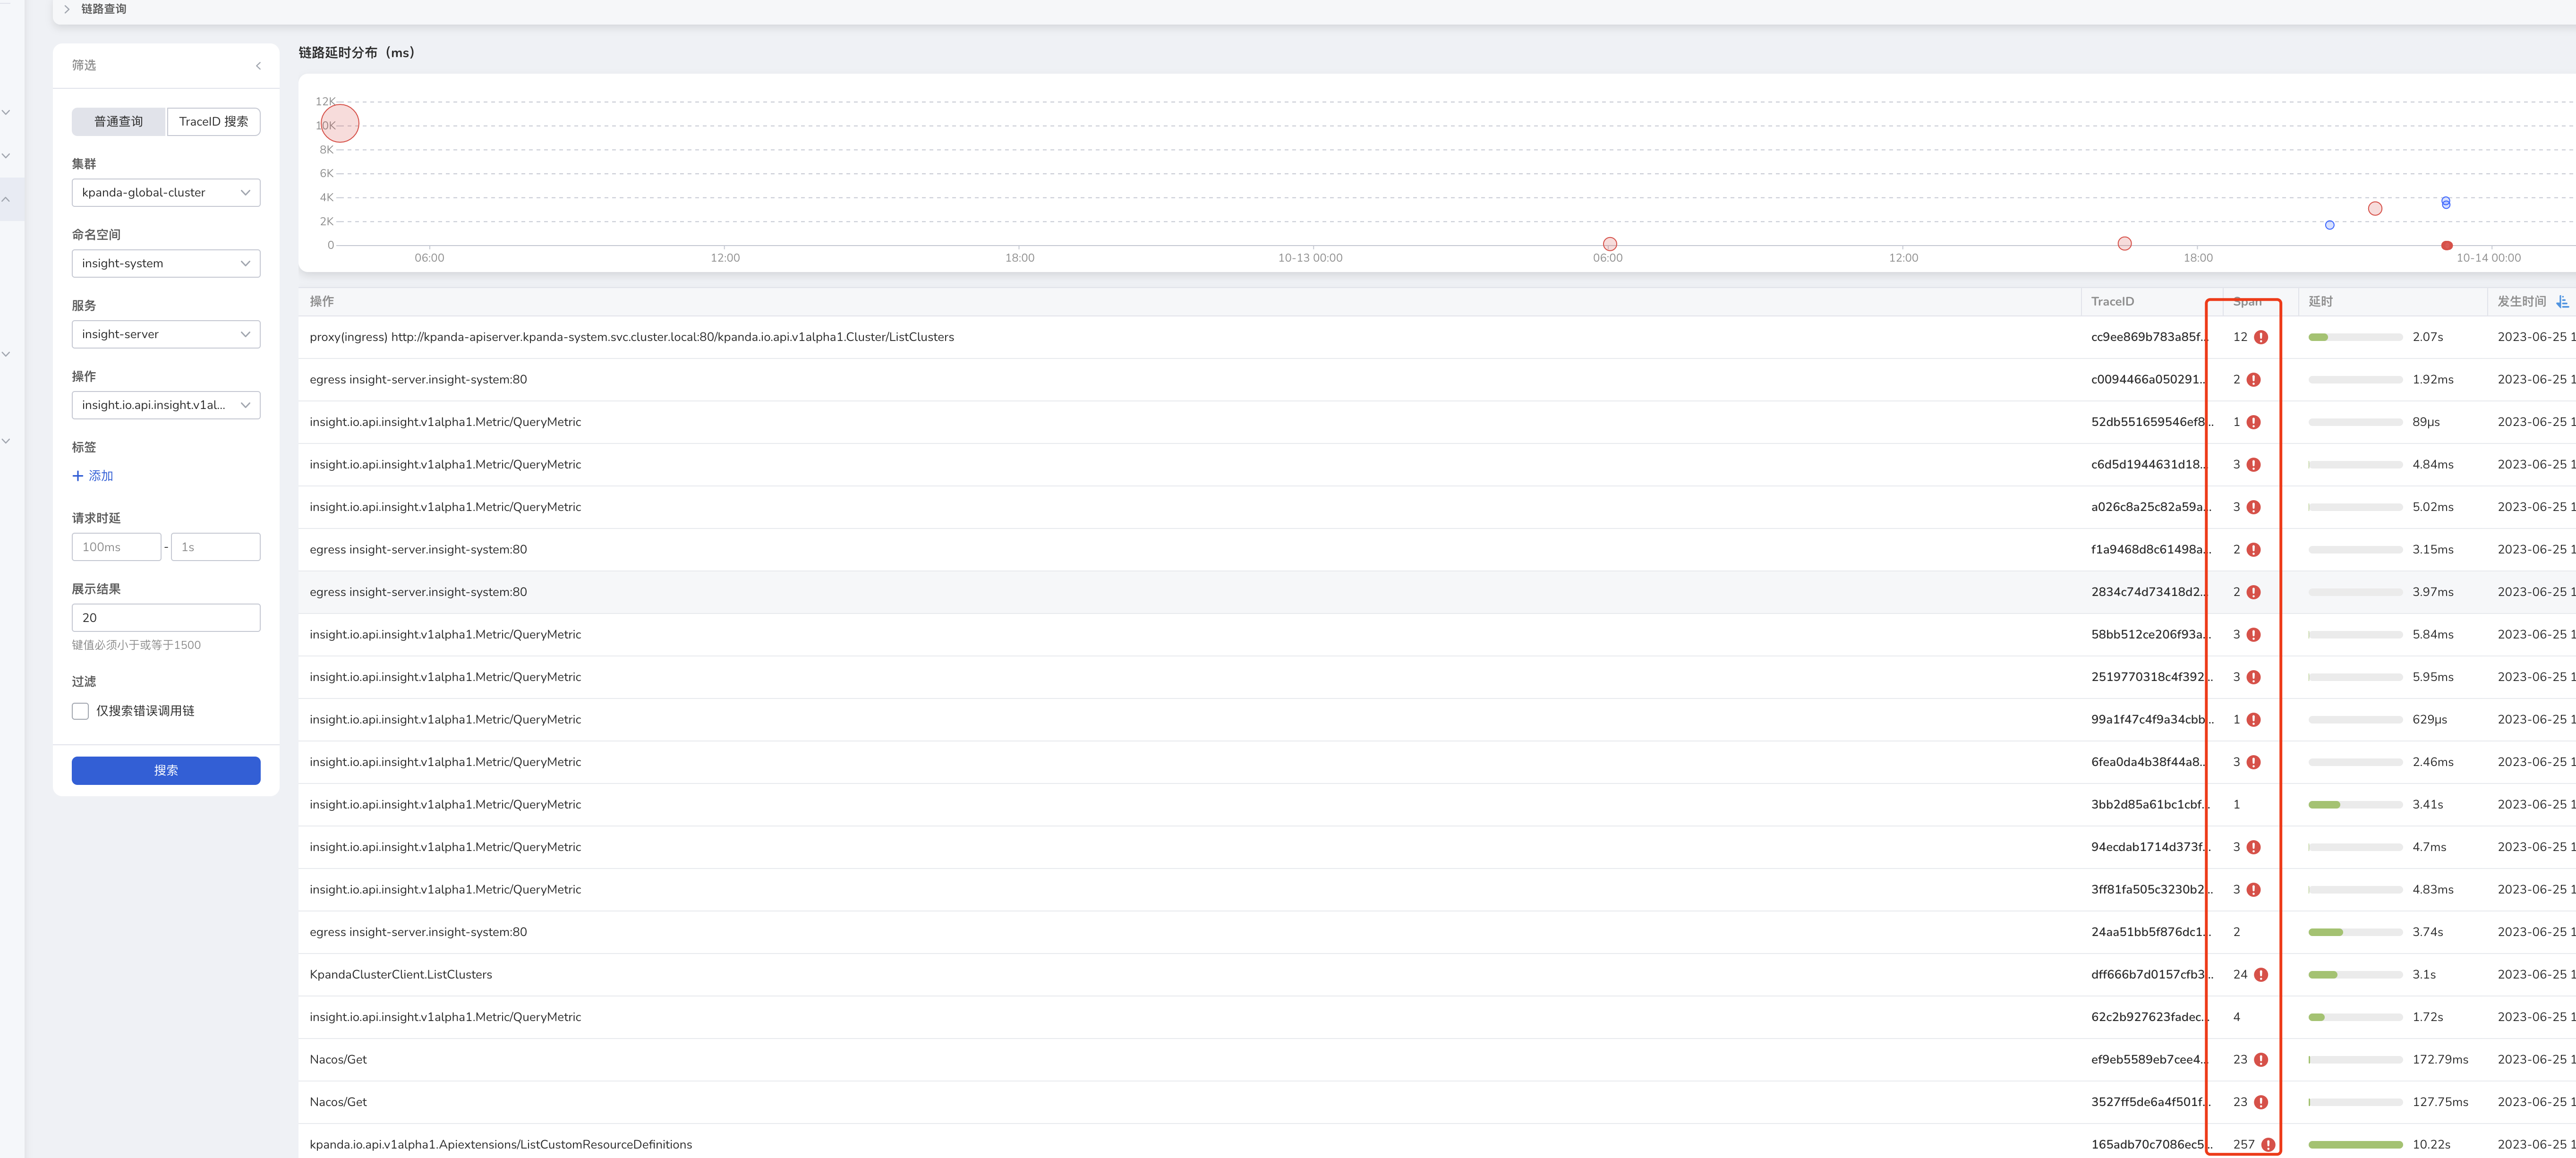Image resolution: width=2576 pixels, height=1158 pixels.
Task: Switch to 普通查询 tab
Action: click(x=119, y=122)
